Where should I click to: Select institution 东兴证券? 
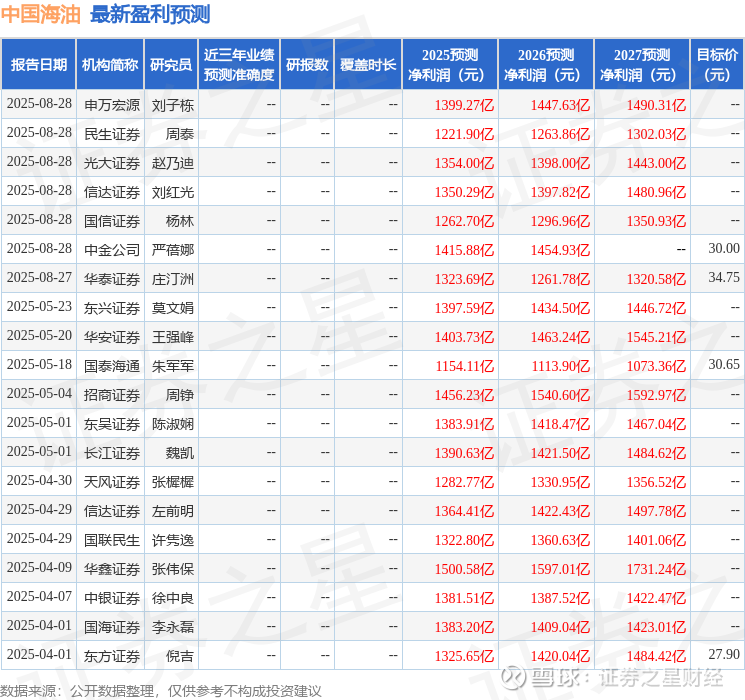[112, 308]
